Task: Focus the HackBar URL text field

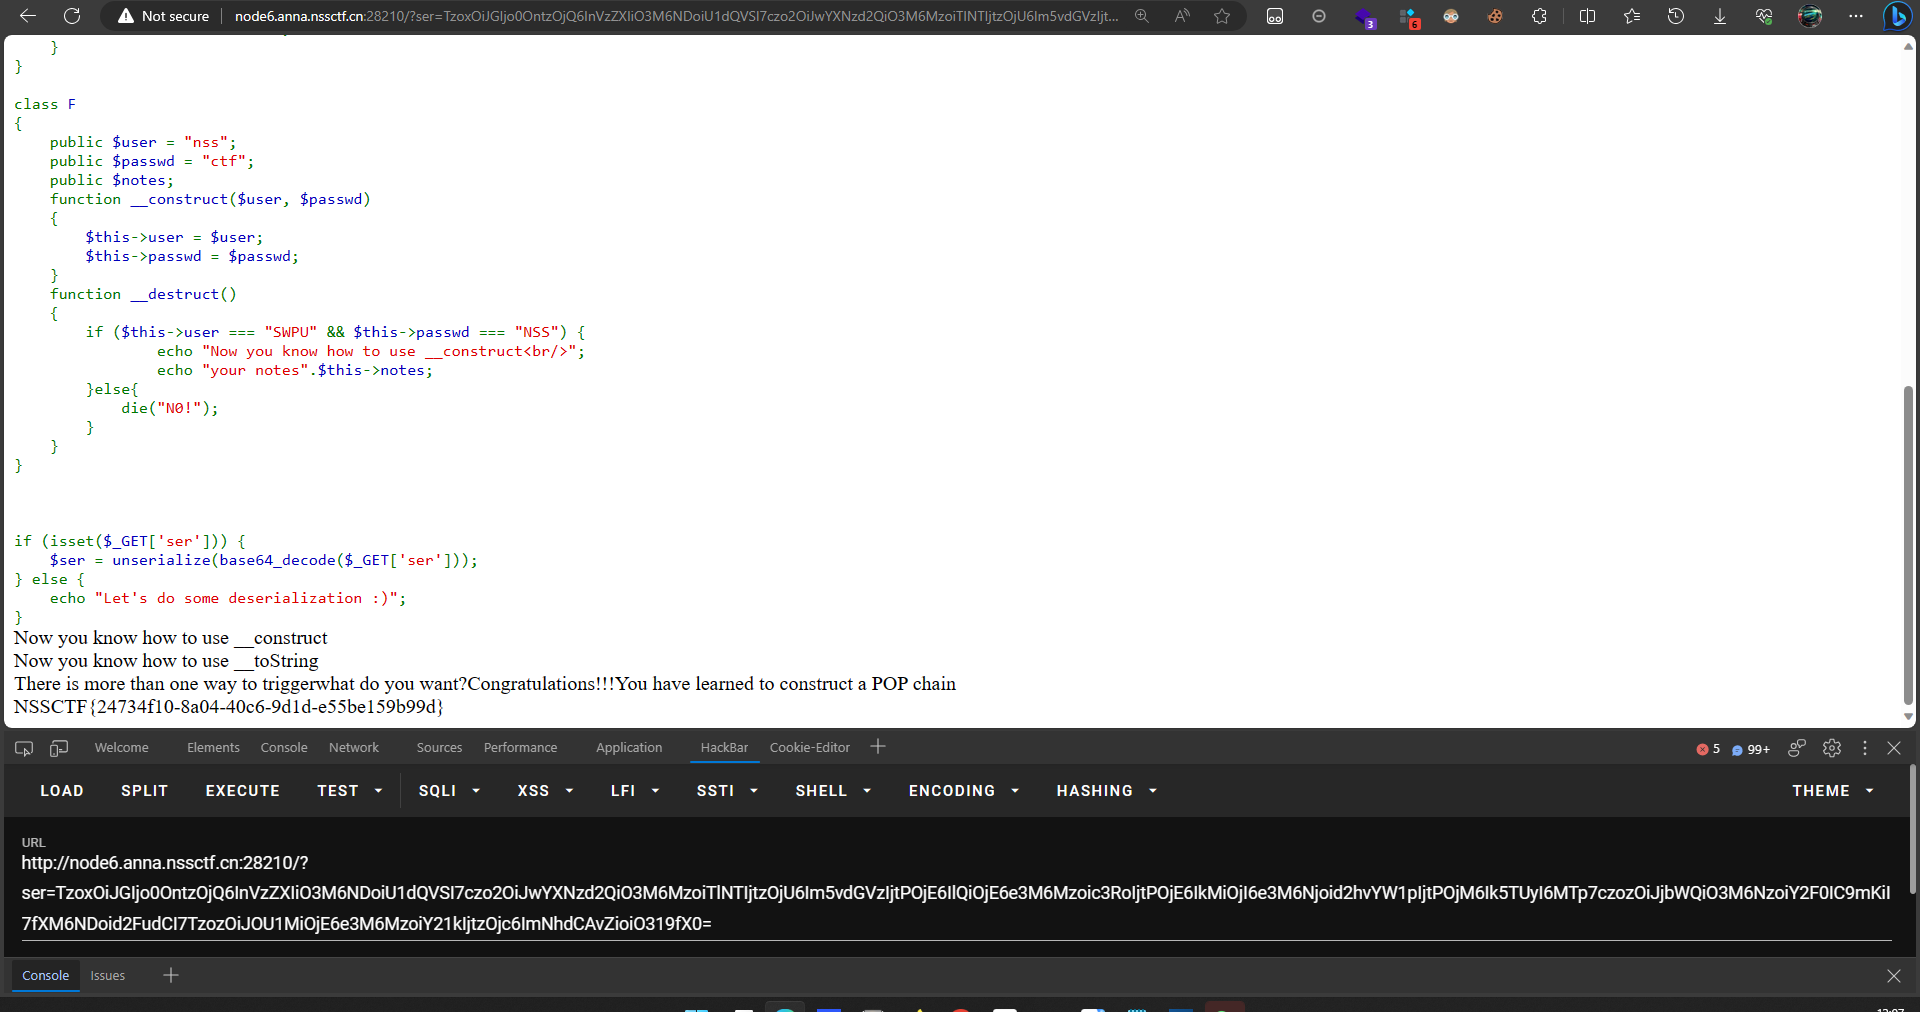Action: [956, 893]
